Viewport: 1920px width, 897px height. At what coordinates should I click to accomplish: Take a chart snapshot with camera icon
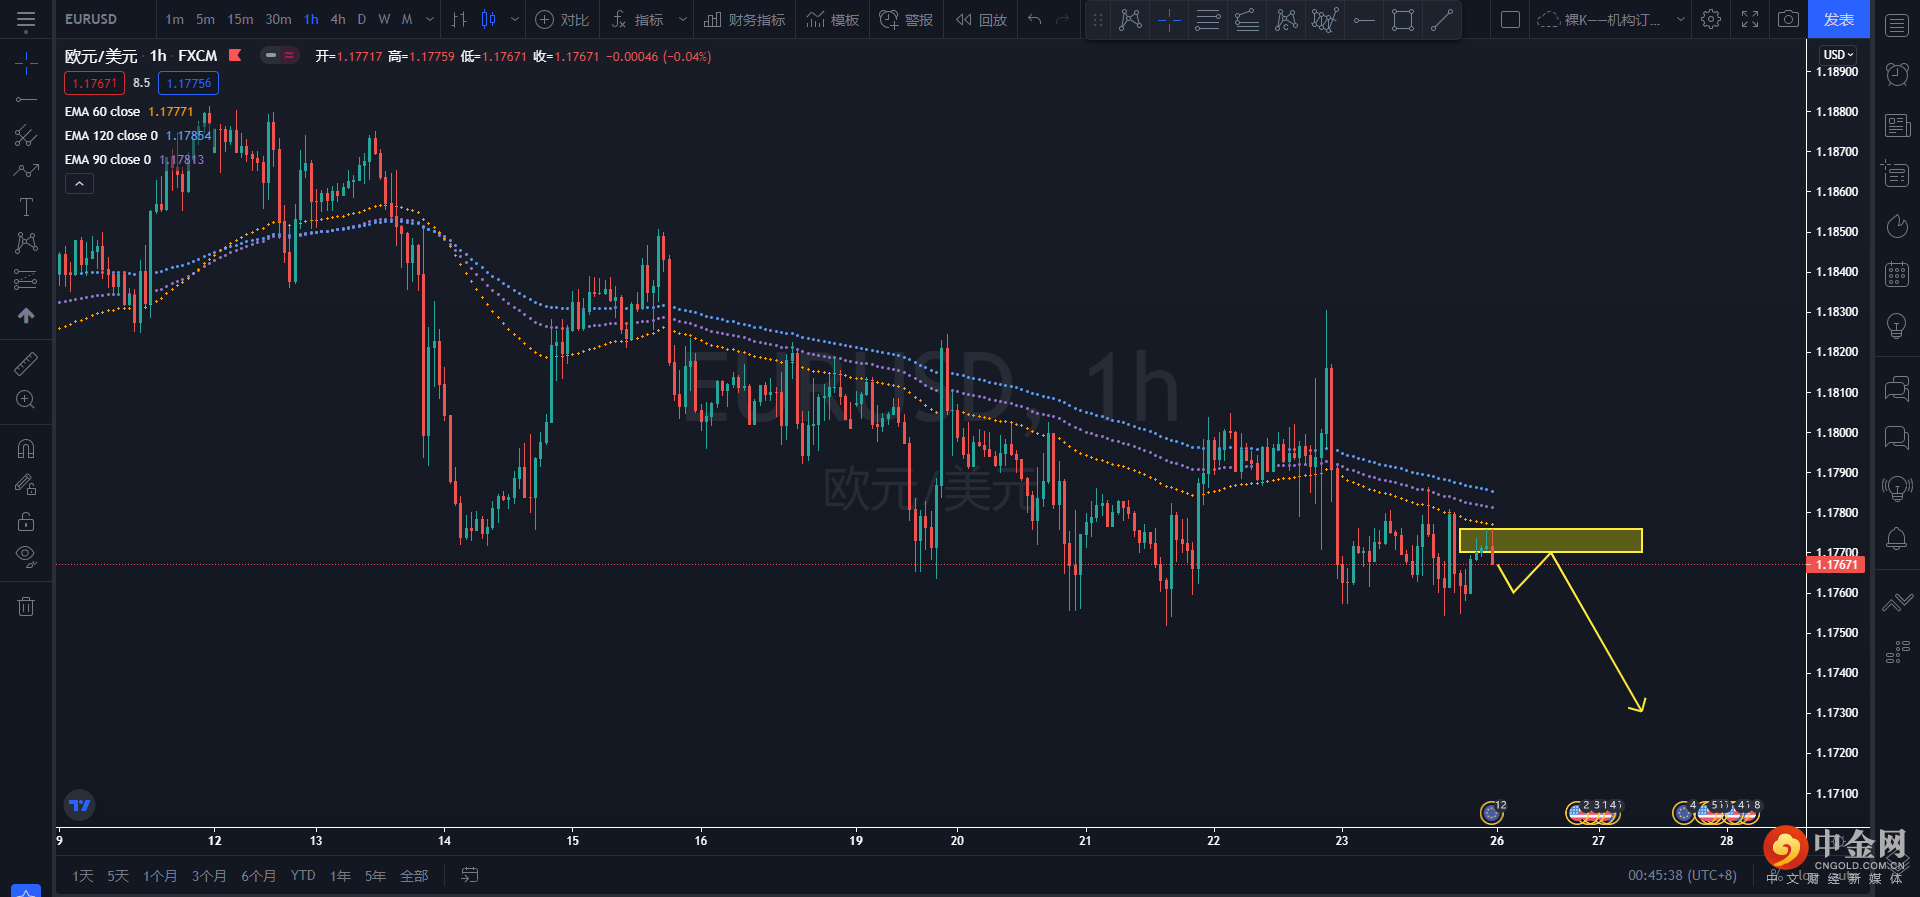[x=1788, y=19]
